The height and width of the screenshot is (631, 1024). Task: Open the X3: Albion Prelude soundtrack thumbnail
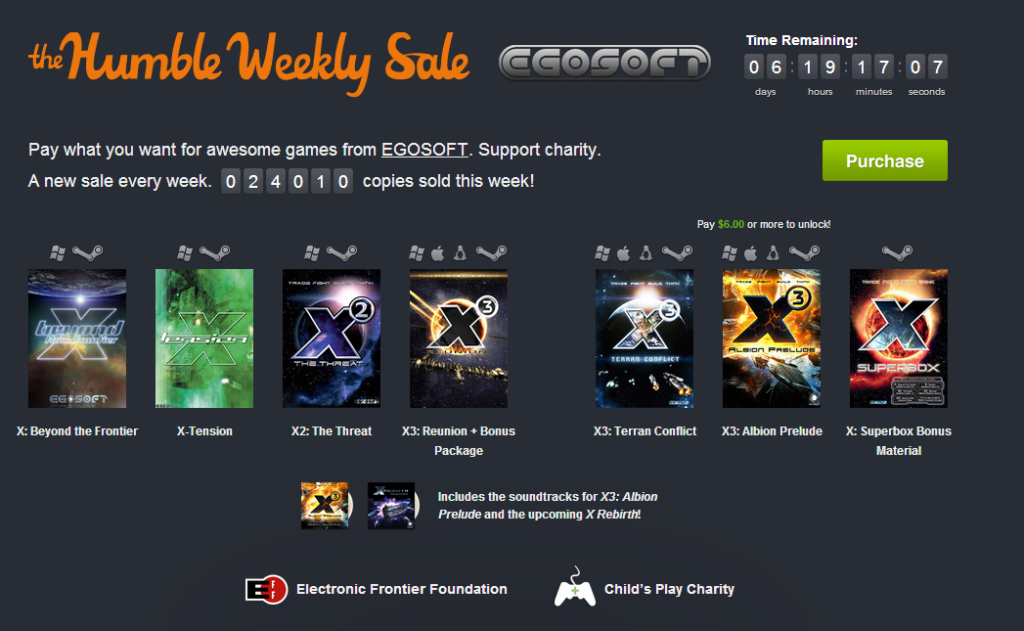click(326, 505)
